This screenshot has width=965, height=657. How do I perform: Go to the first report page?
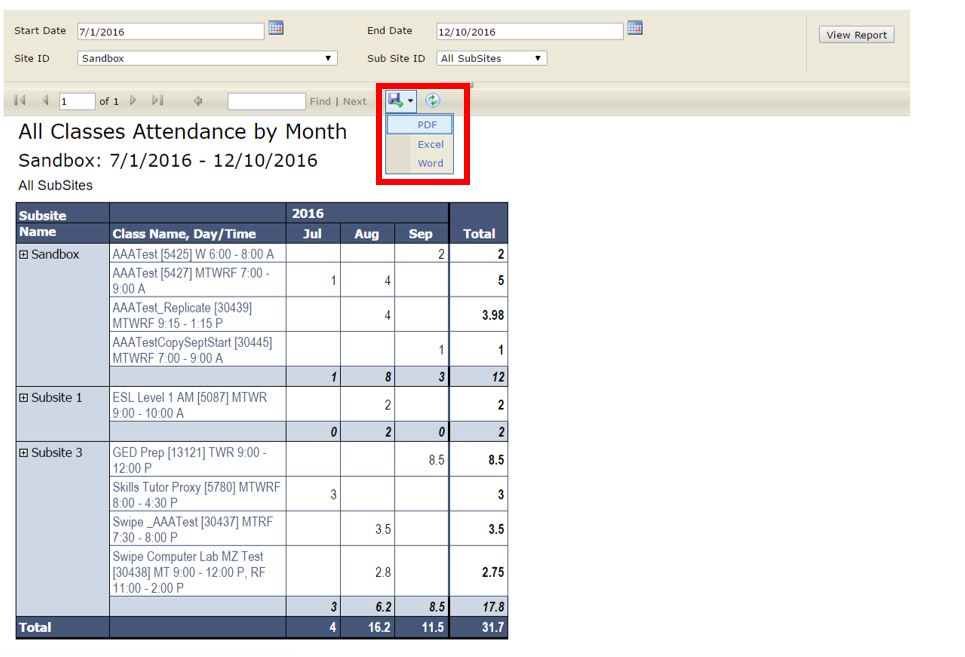tap(20, 101)
